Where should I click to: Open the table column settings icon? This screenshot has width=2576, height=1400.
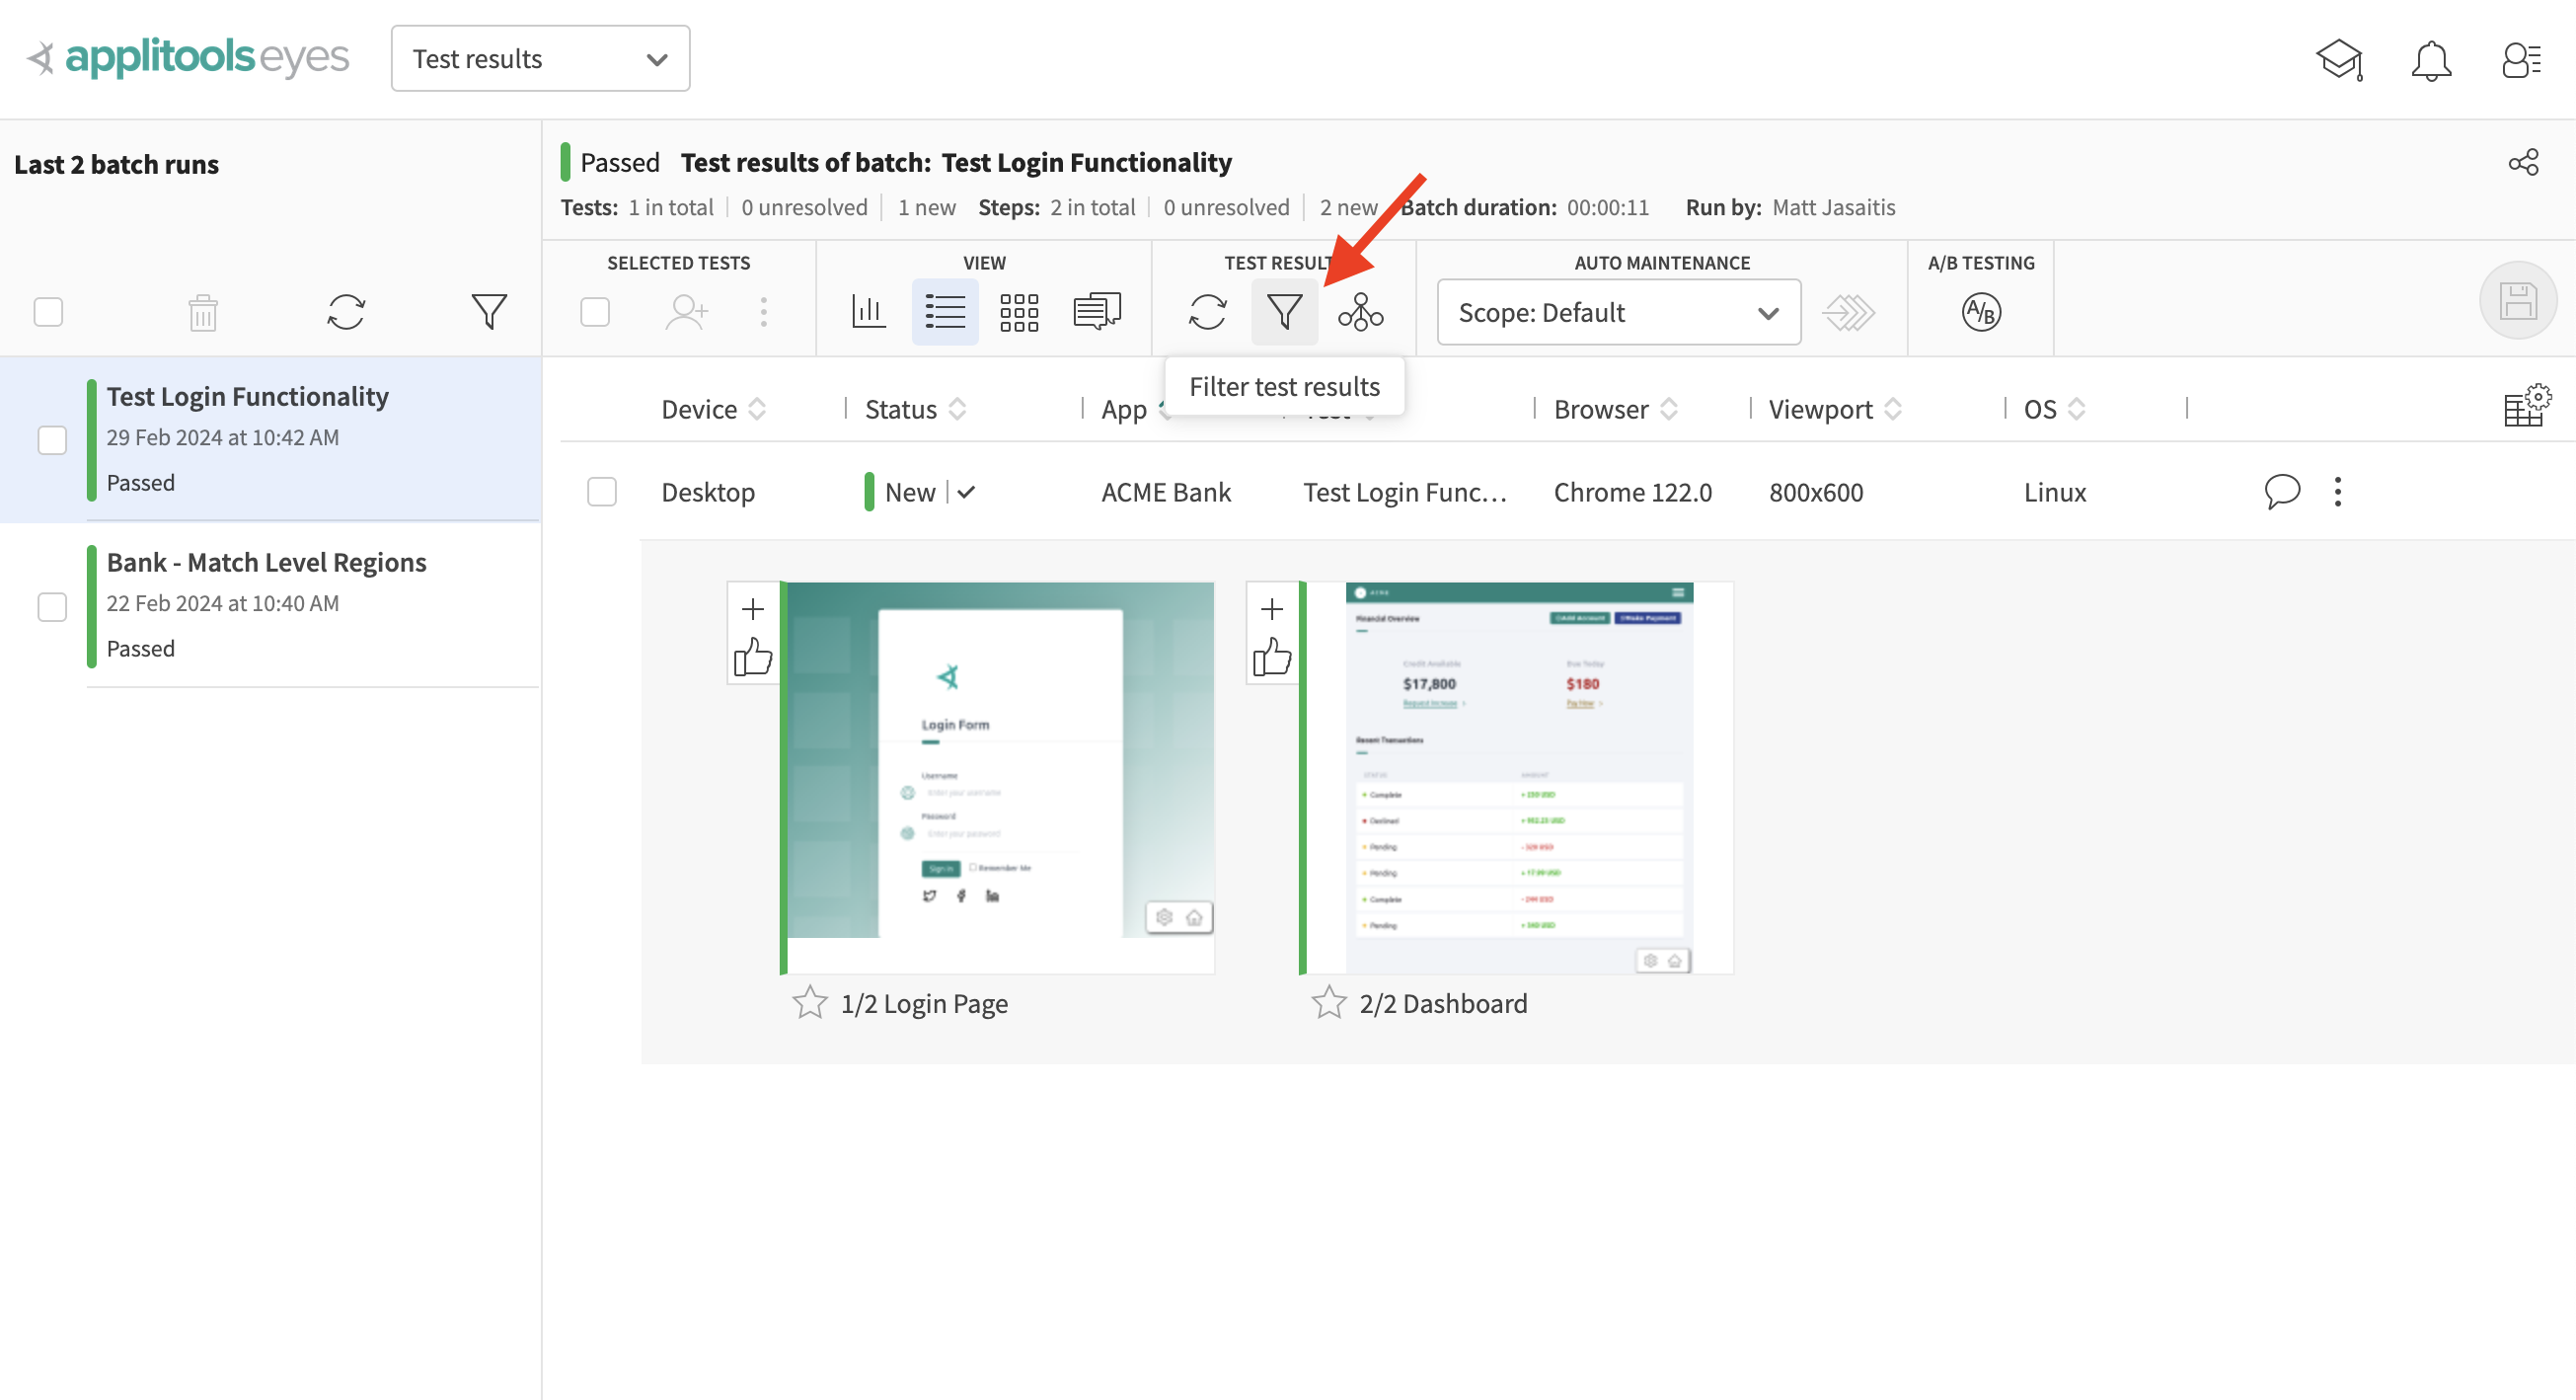tap(2526, 404)
